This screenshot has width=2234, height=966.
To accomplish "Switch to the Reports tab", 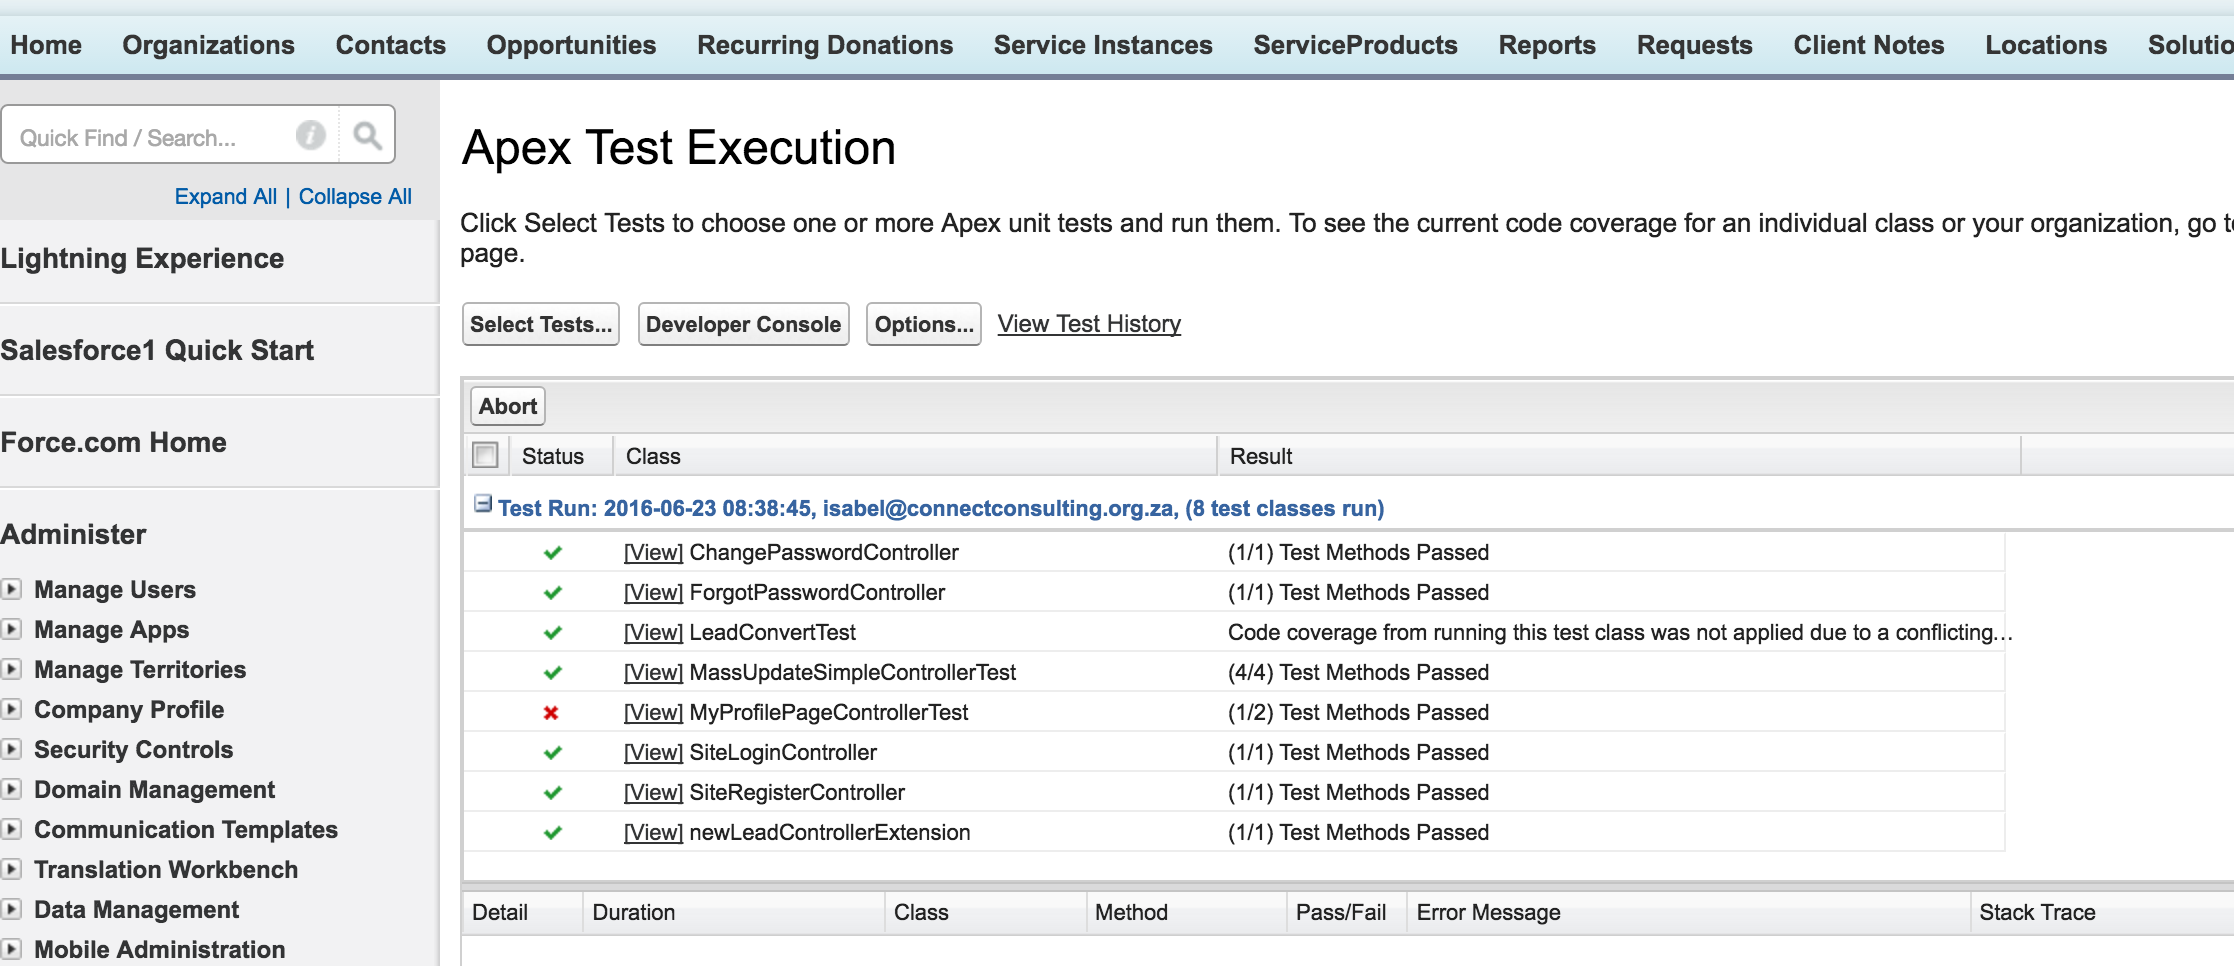I will click(x=1546, y=45).
